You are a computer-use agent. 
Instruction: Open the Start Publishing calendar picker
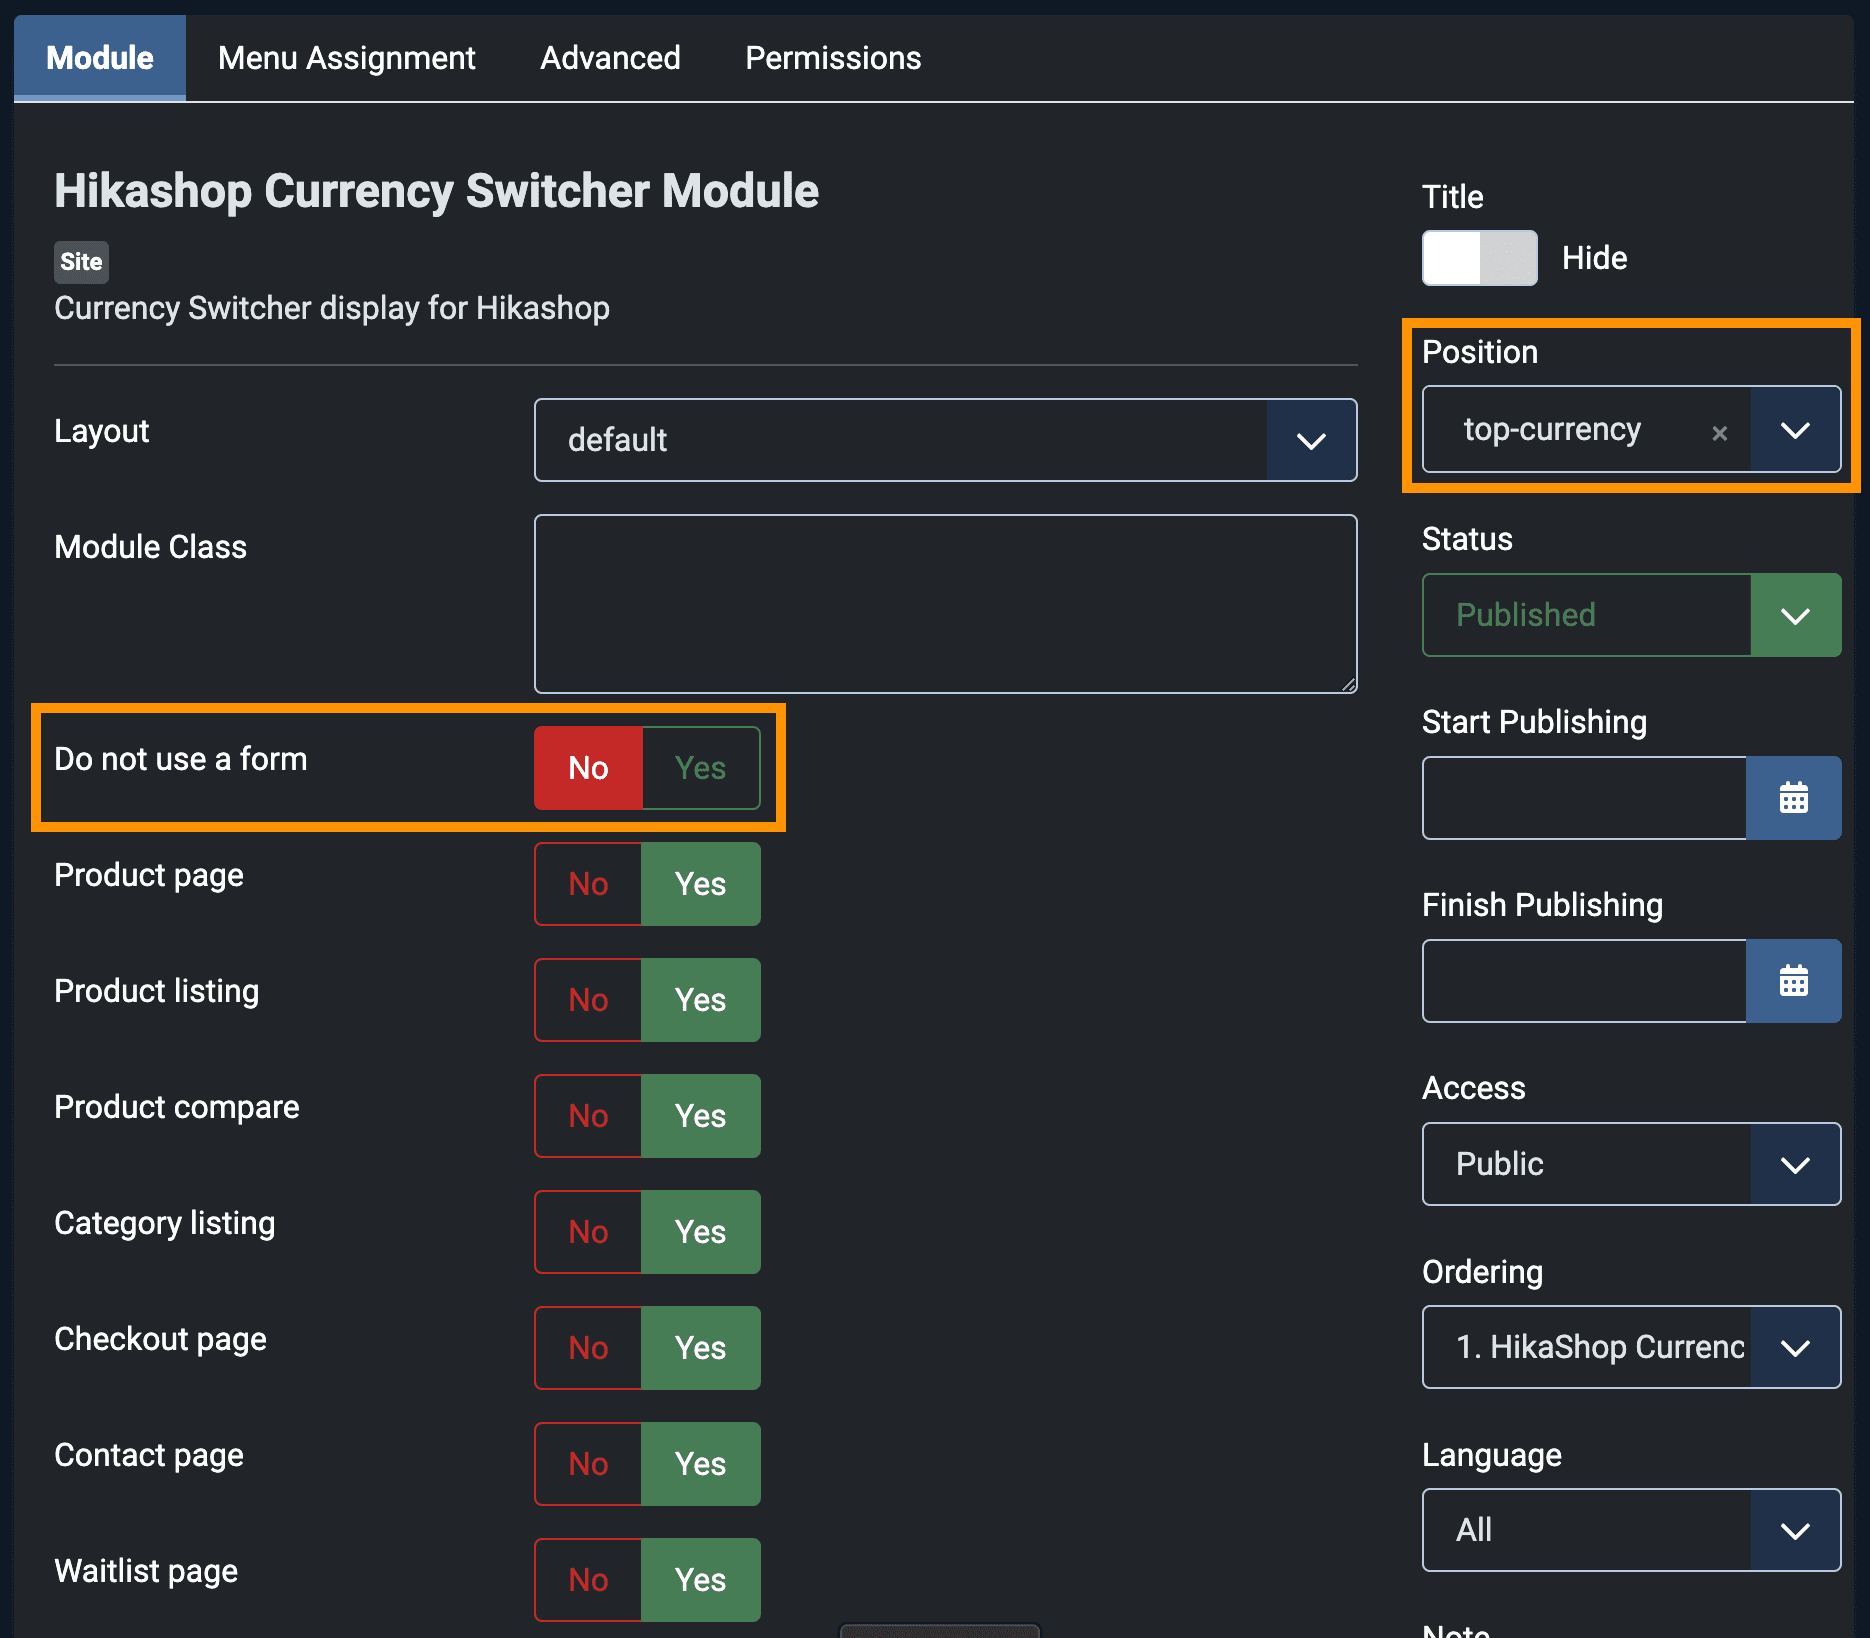click(x=1793, y=798)
